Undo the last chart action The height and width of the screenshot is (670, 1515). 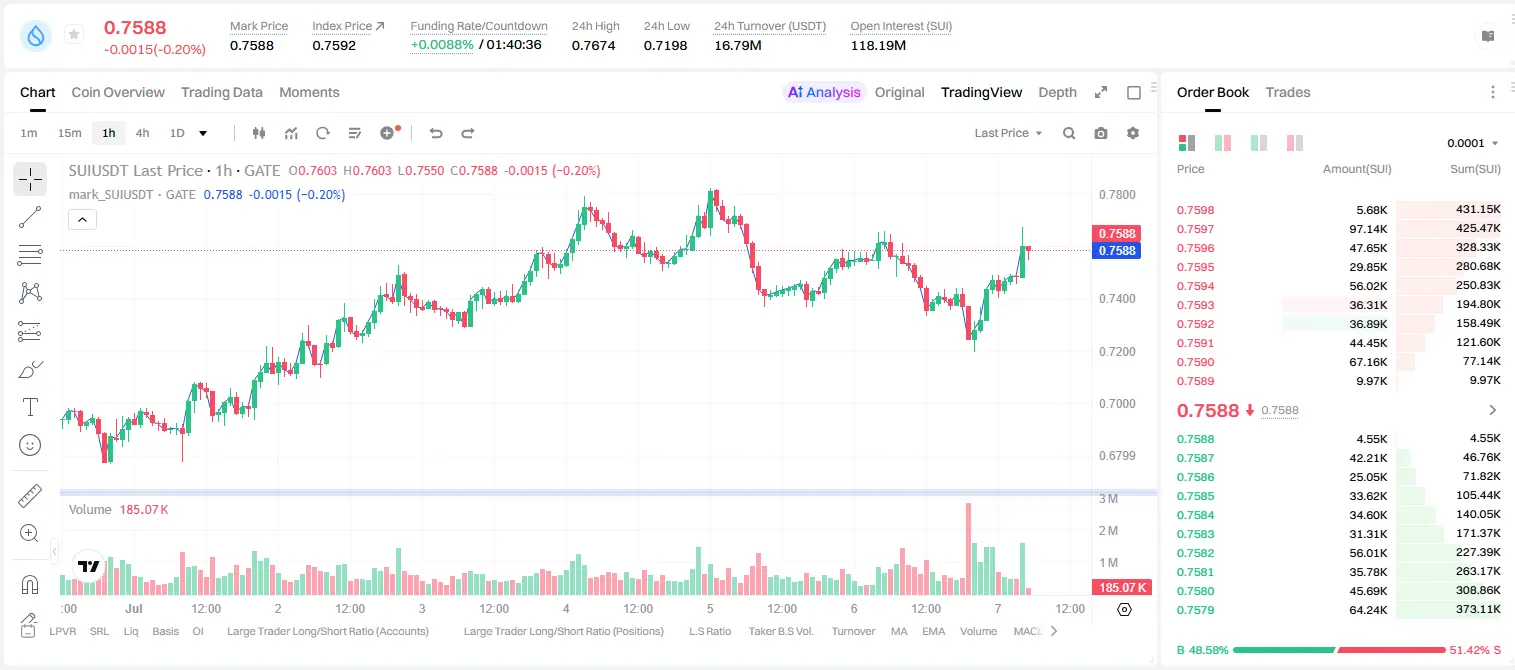click(436, 133)
